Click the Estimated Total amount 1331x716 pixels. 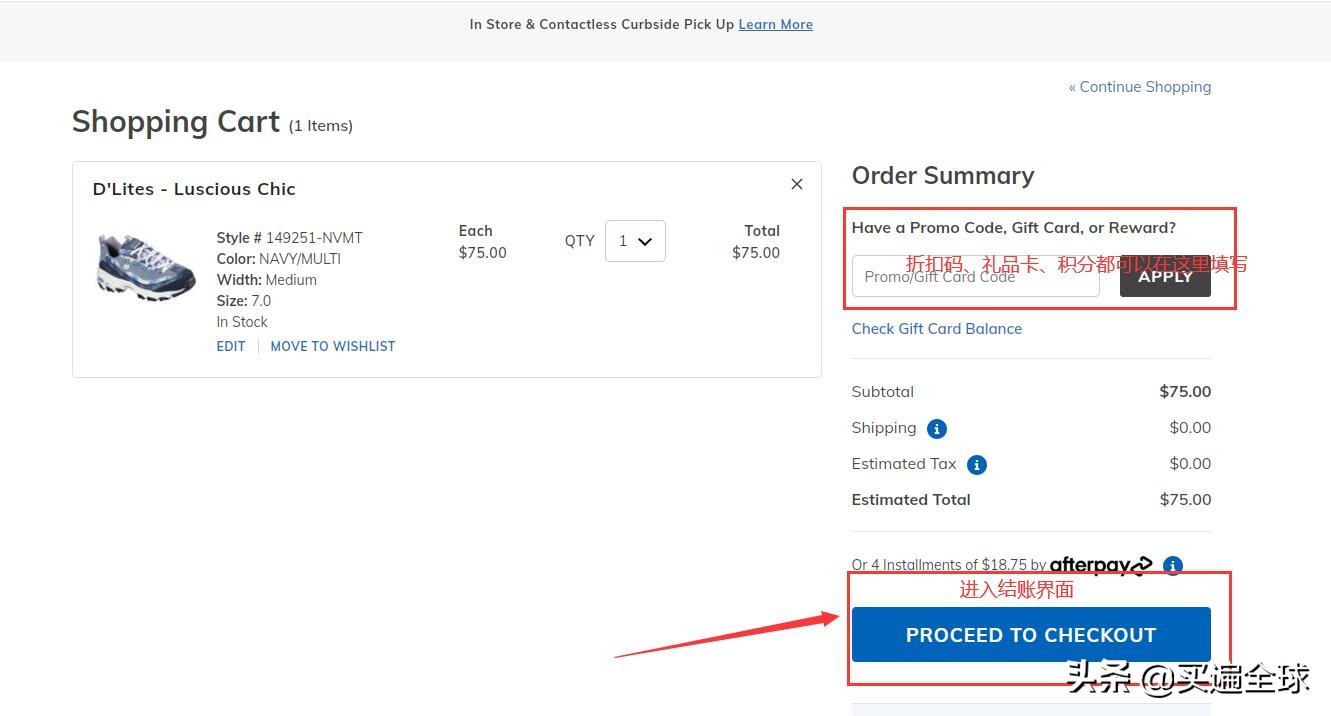1185,500
